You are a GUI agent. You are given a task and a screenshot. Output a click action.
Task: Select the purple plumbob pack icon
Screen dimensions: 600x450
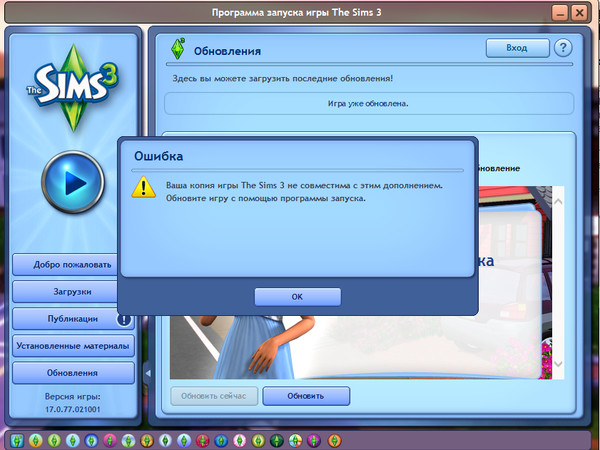tap(314, 440)
